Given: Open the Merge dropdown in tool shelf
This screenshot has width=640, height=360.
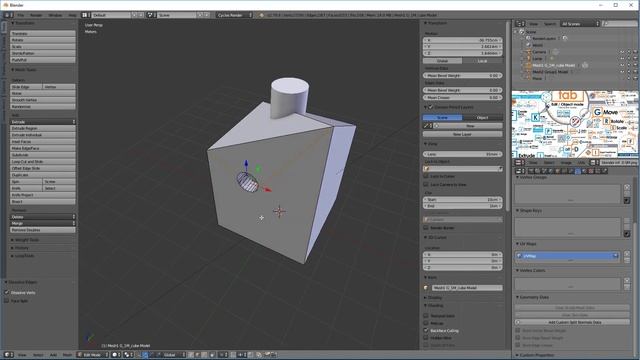Looking at the screenshot, I should pyautogui.click(x=43, y=223).
